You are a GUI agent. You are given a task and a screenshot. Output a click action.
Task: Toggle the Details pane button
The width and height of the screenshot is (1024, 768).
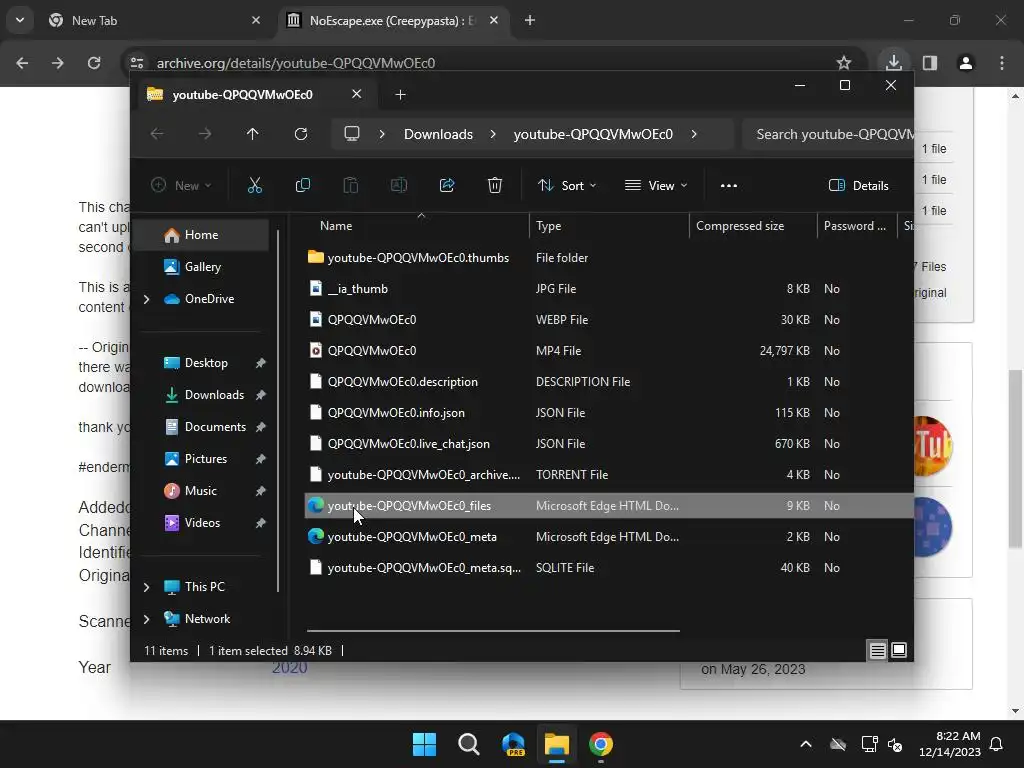(x=858, y=185)
